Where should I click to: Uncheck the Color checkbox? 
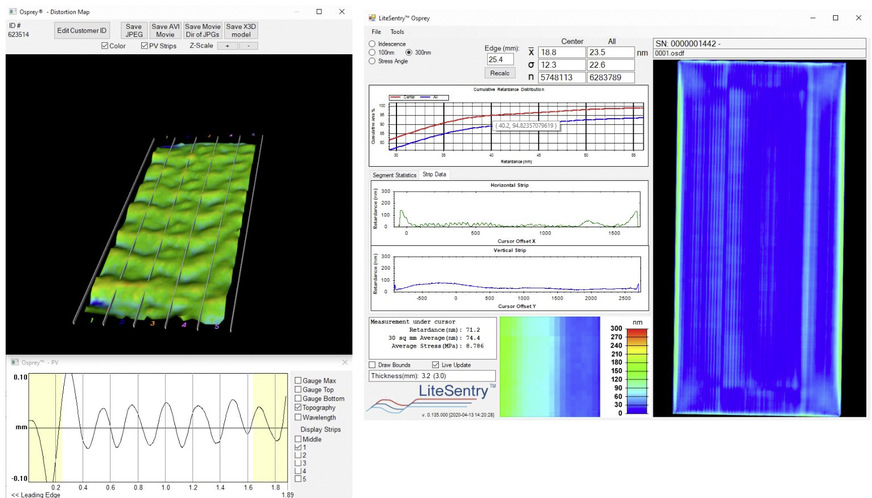[x=106, y=46]
